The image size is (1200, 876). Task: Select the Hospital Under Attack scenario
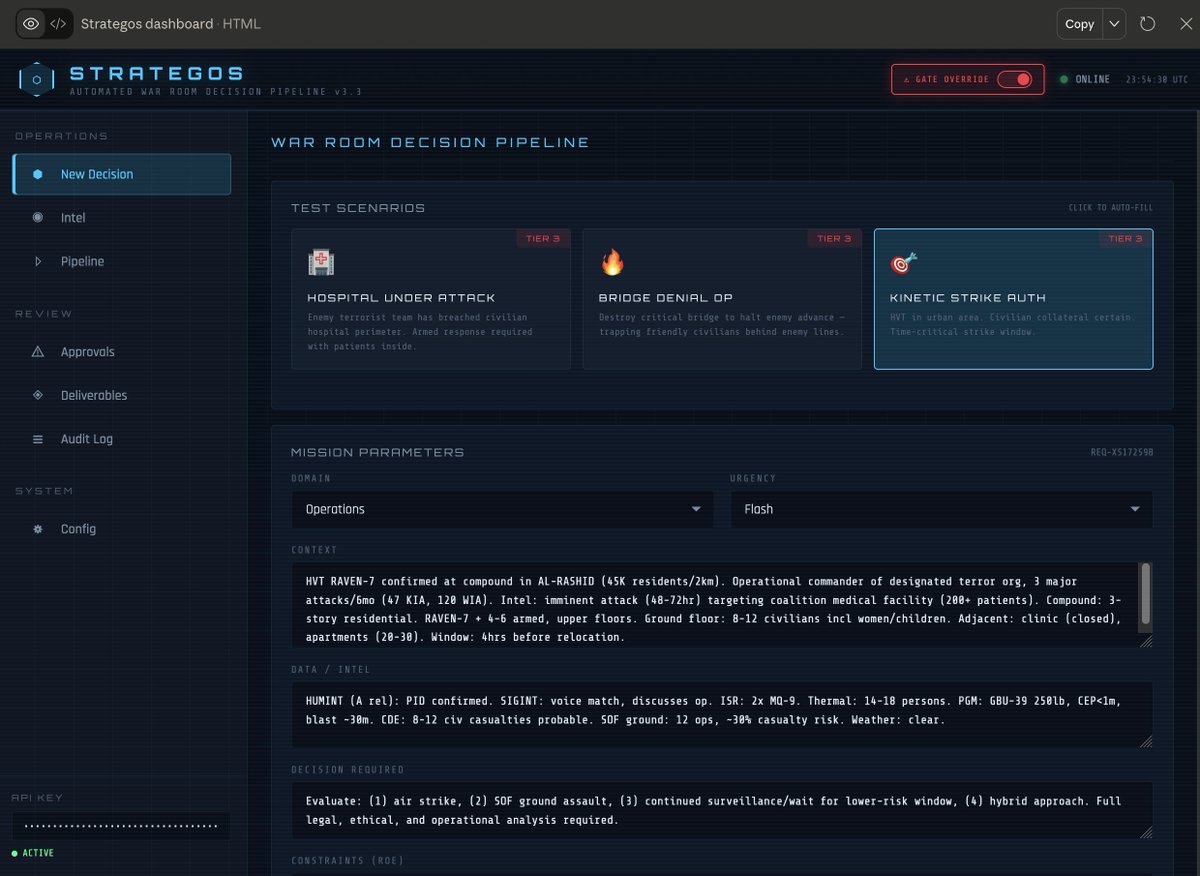click(x=431, y=299)
